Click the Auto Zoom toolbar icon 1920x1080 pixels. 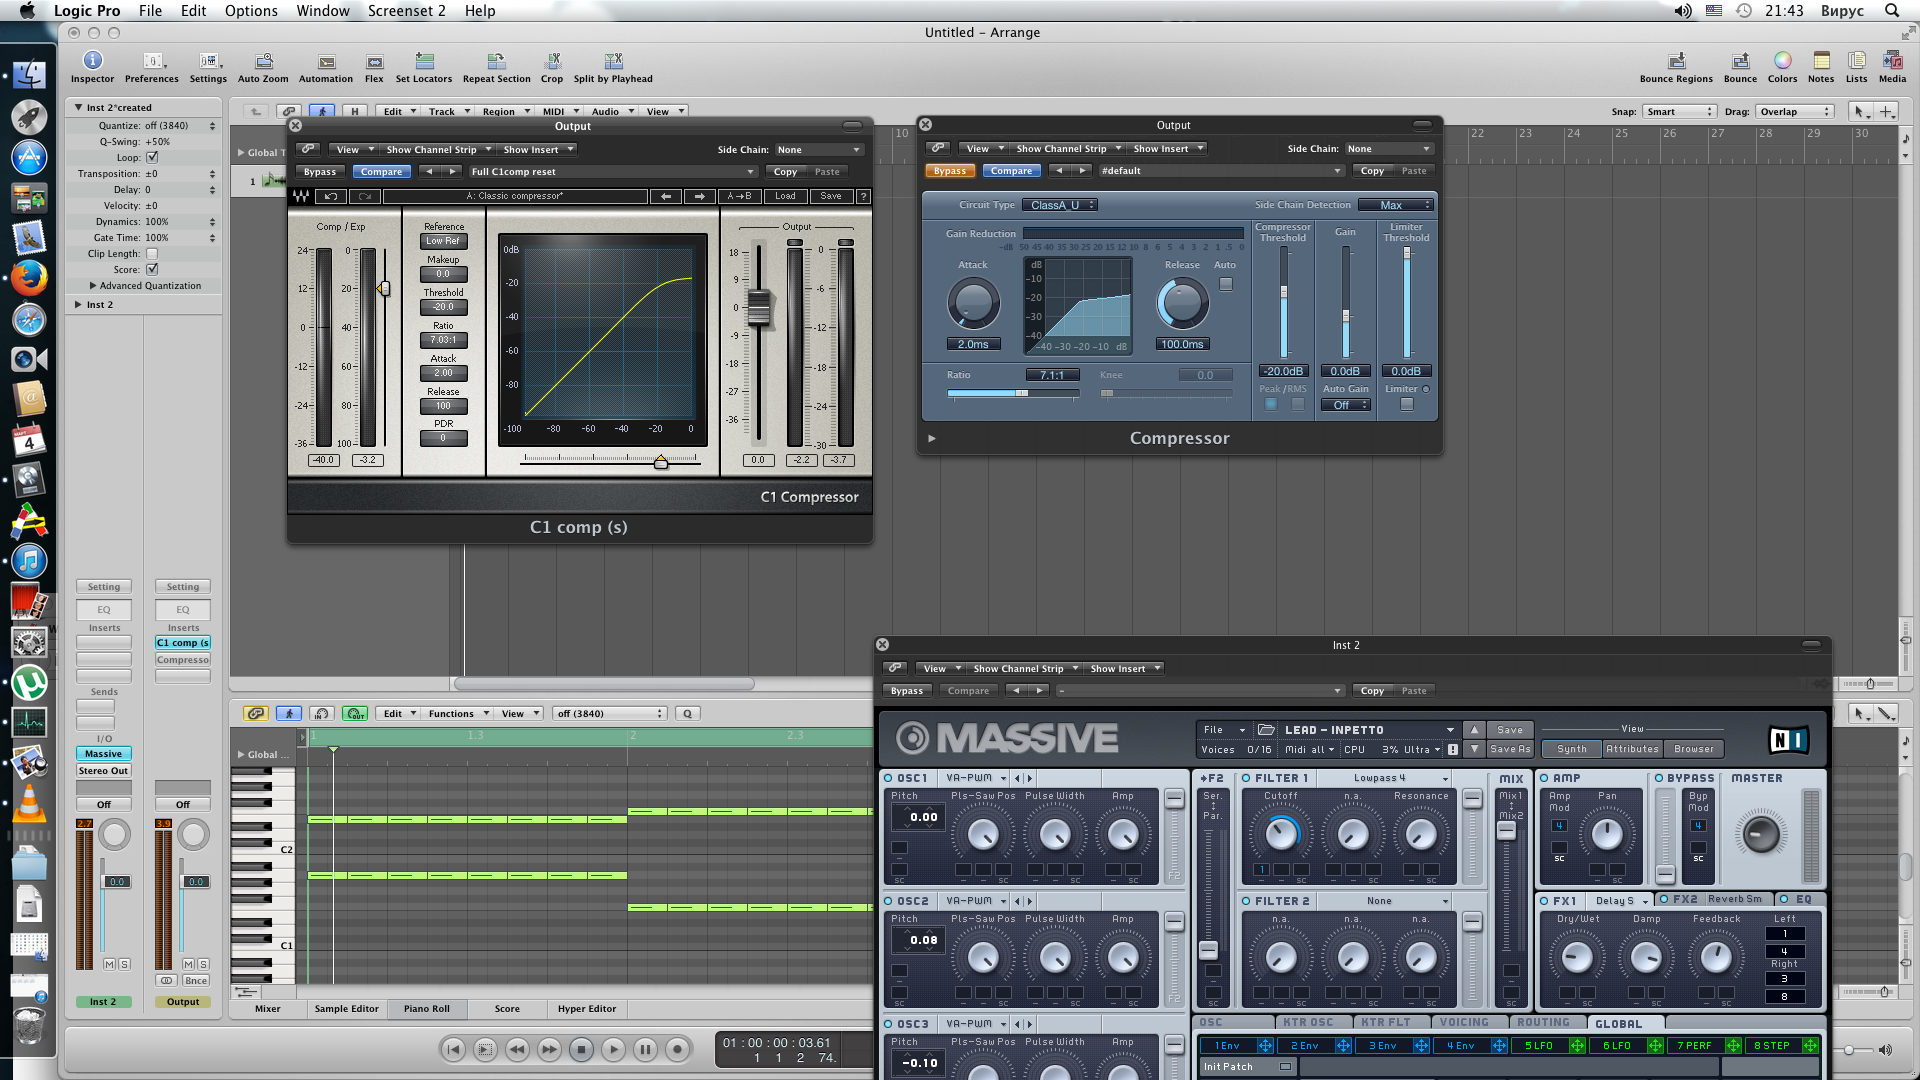[263, 61]
